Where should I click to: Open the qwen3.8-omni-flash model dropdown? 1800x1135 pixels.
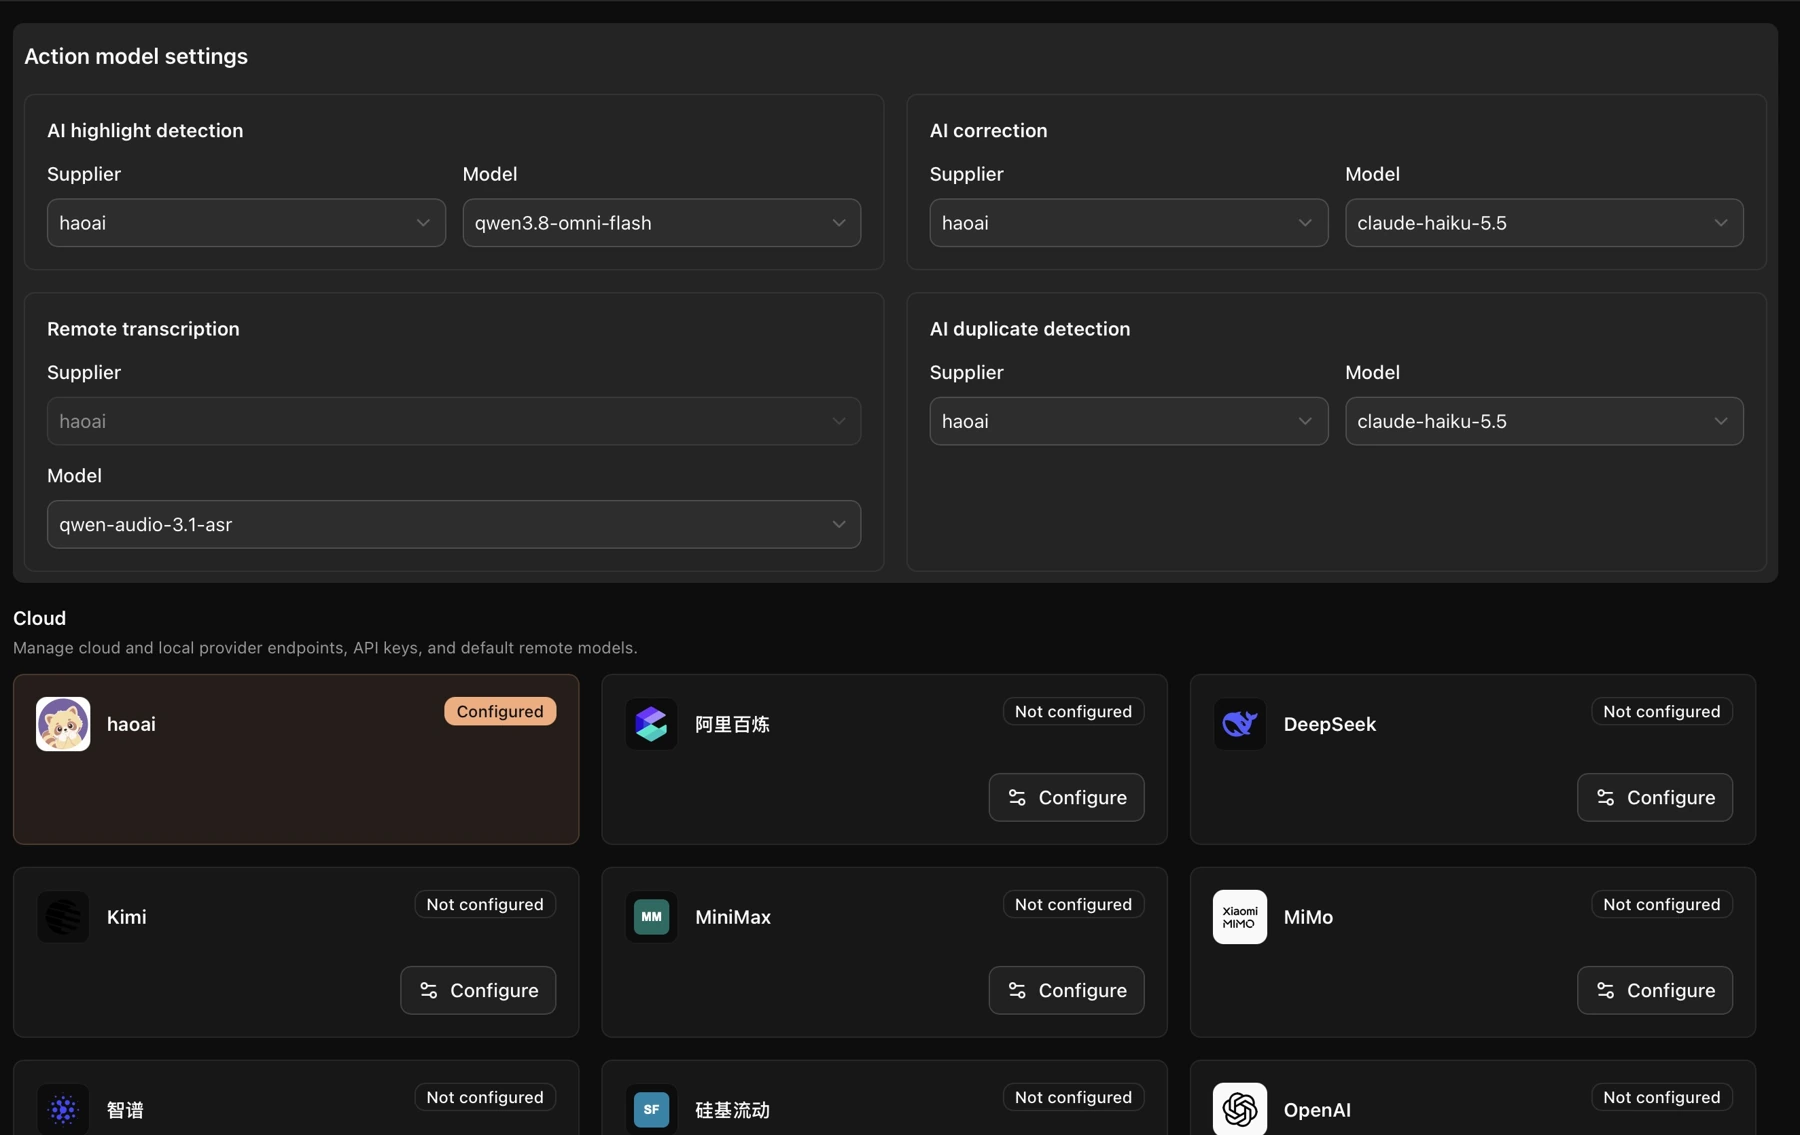pos(661,222)
